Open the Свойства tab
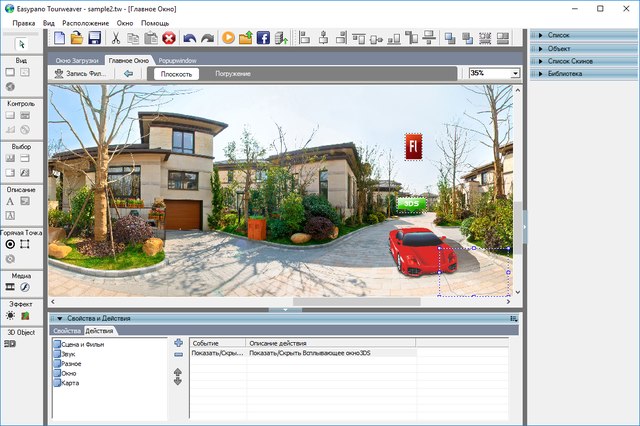 pyautogui.click(x=67, y=331)
